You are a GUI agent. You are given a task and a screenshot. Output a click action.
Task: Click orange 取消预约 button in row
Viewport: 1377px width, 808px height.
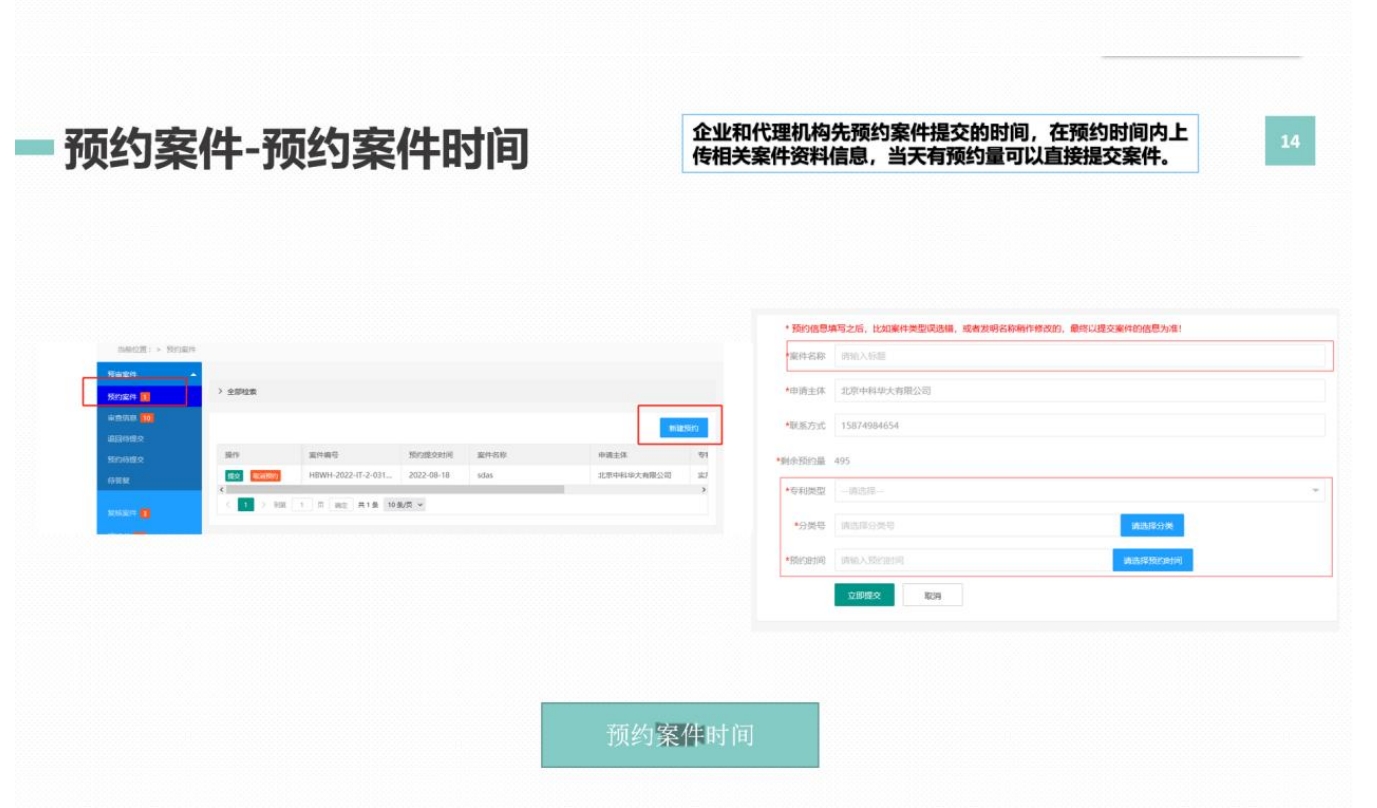click(265, 475)
